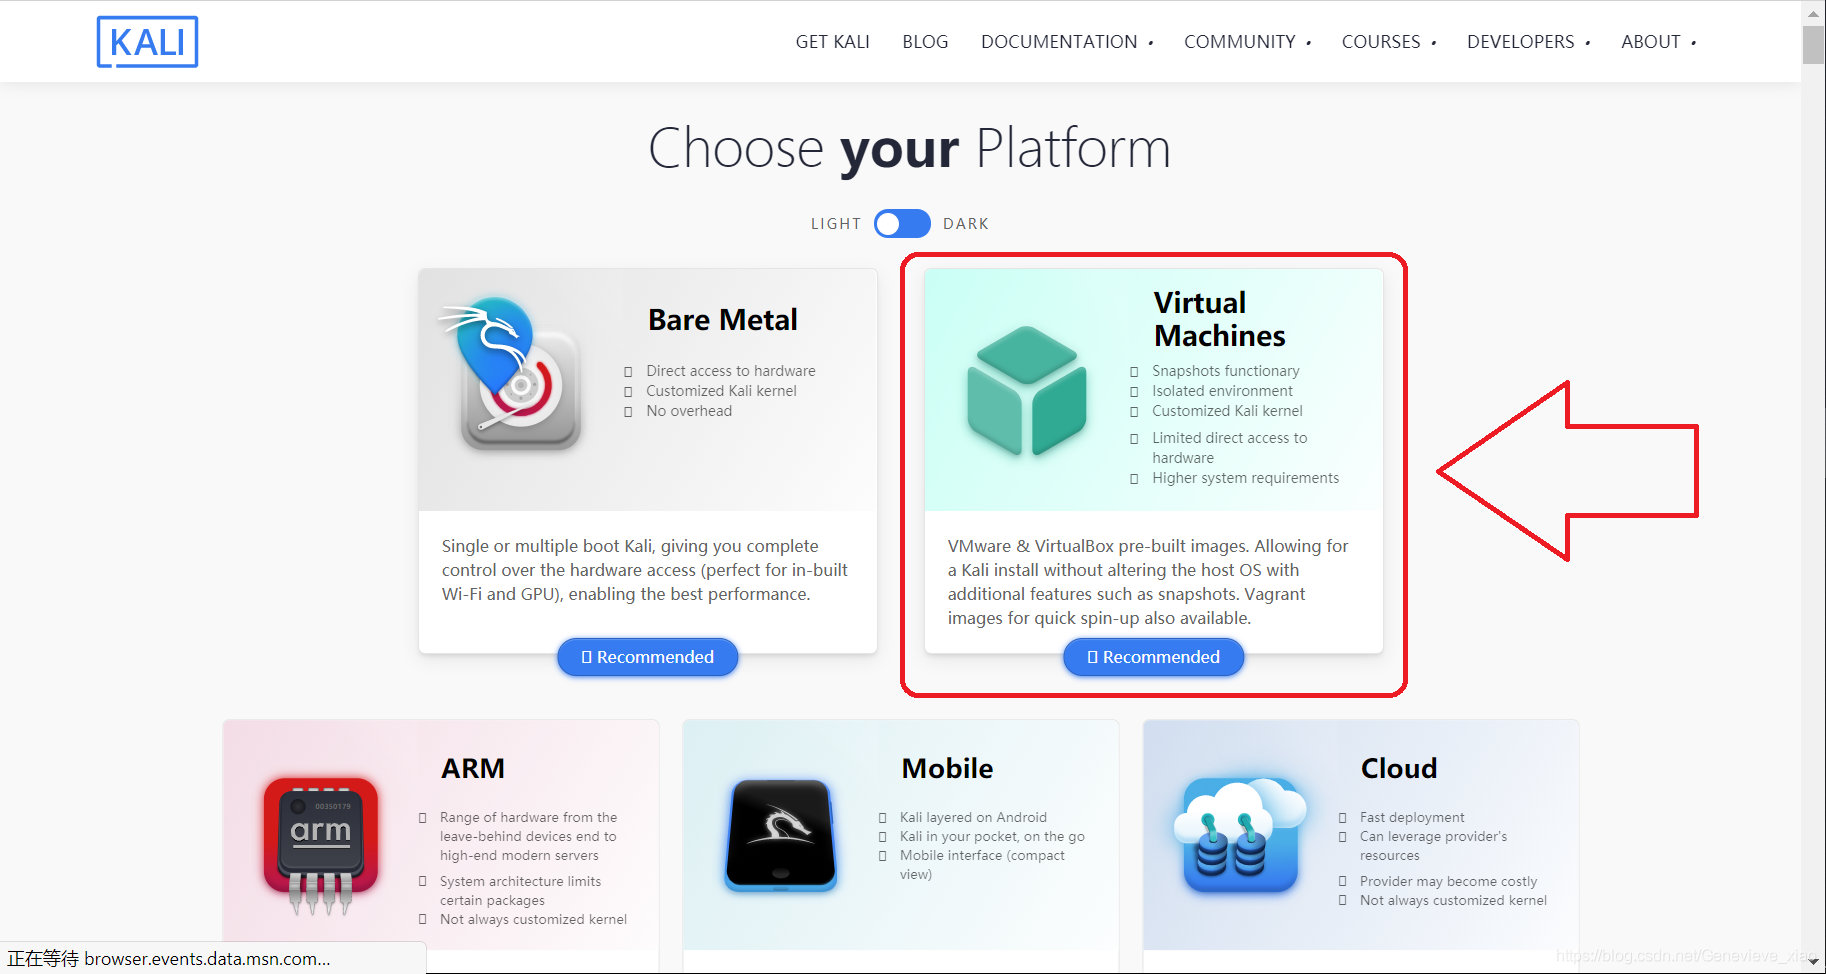Screen dimensions: 1826x974
Task: Click 'Fast deployment' feature text
Action: coord(1412,817)
